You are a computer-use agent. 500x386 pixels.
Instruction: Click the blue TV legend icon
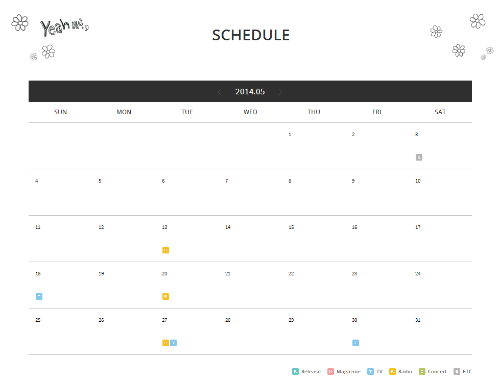tap(370, 371)
